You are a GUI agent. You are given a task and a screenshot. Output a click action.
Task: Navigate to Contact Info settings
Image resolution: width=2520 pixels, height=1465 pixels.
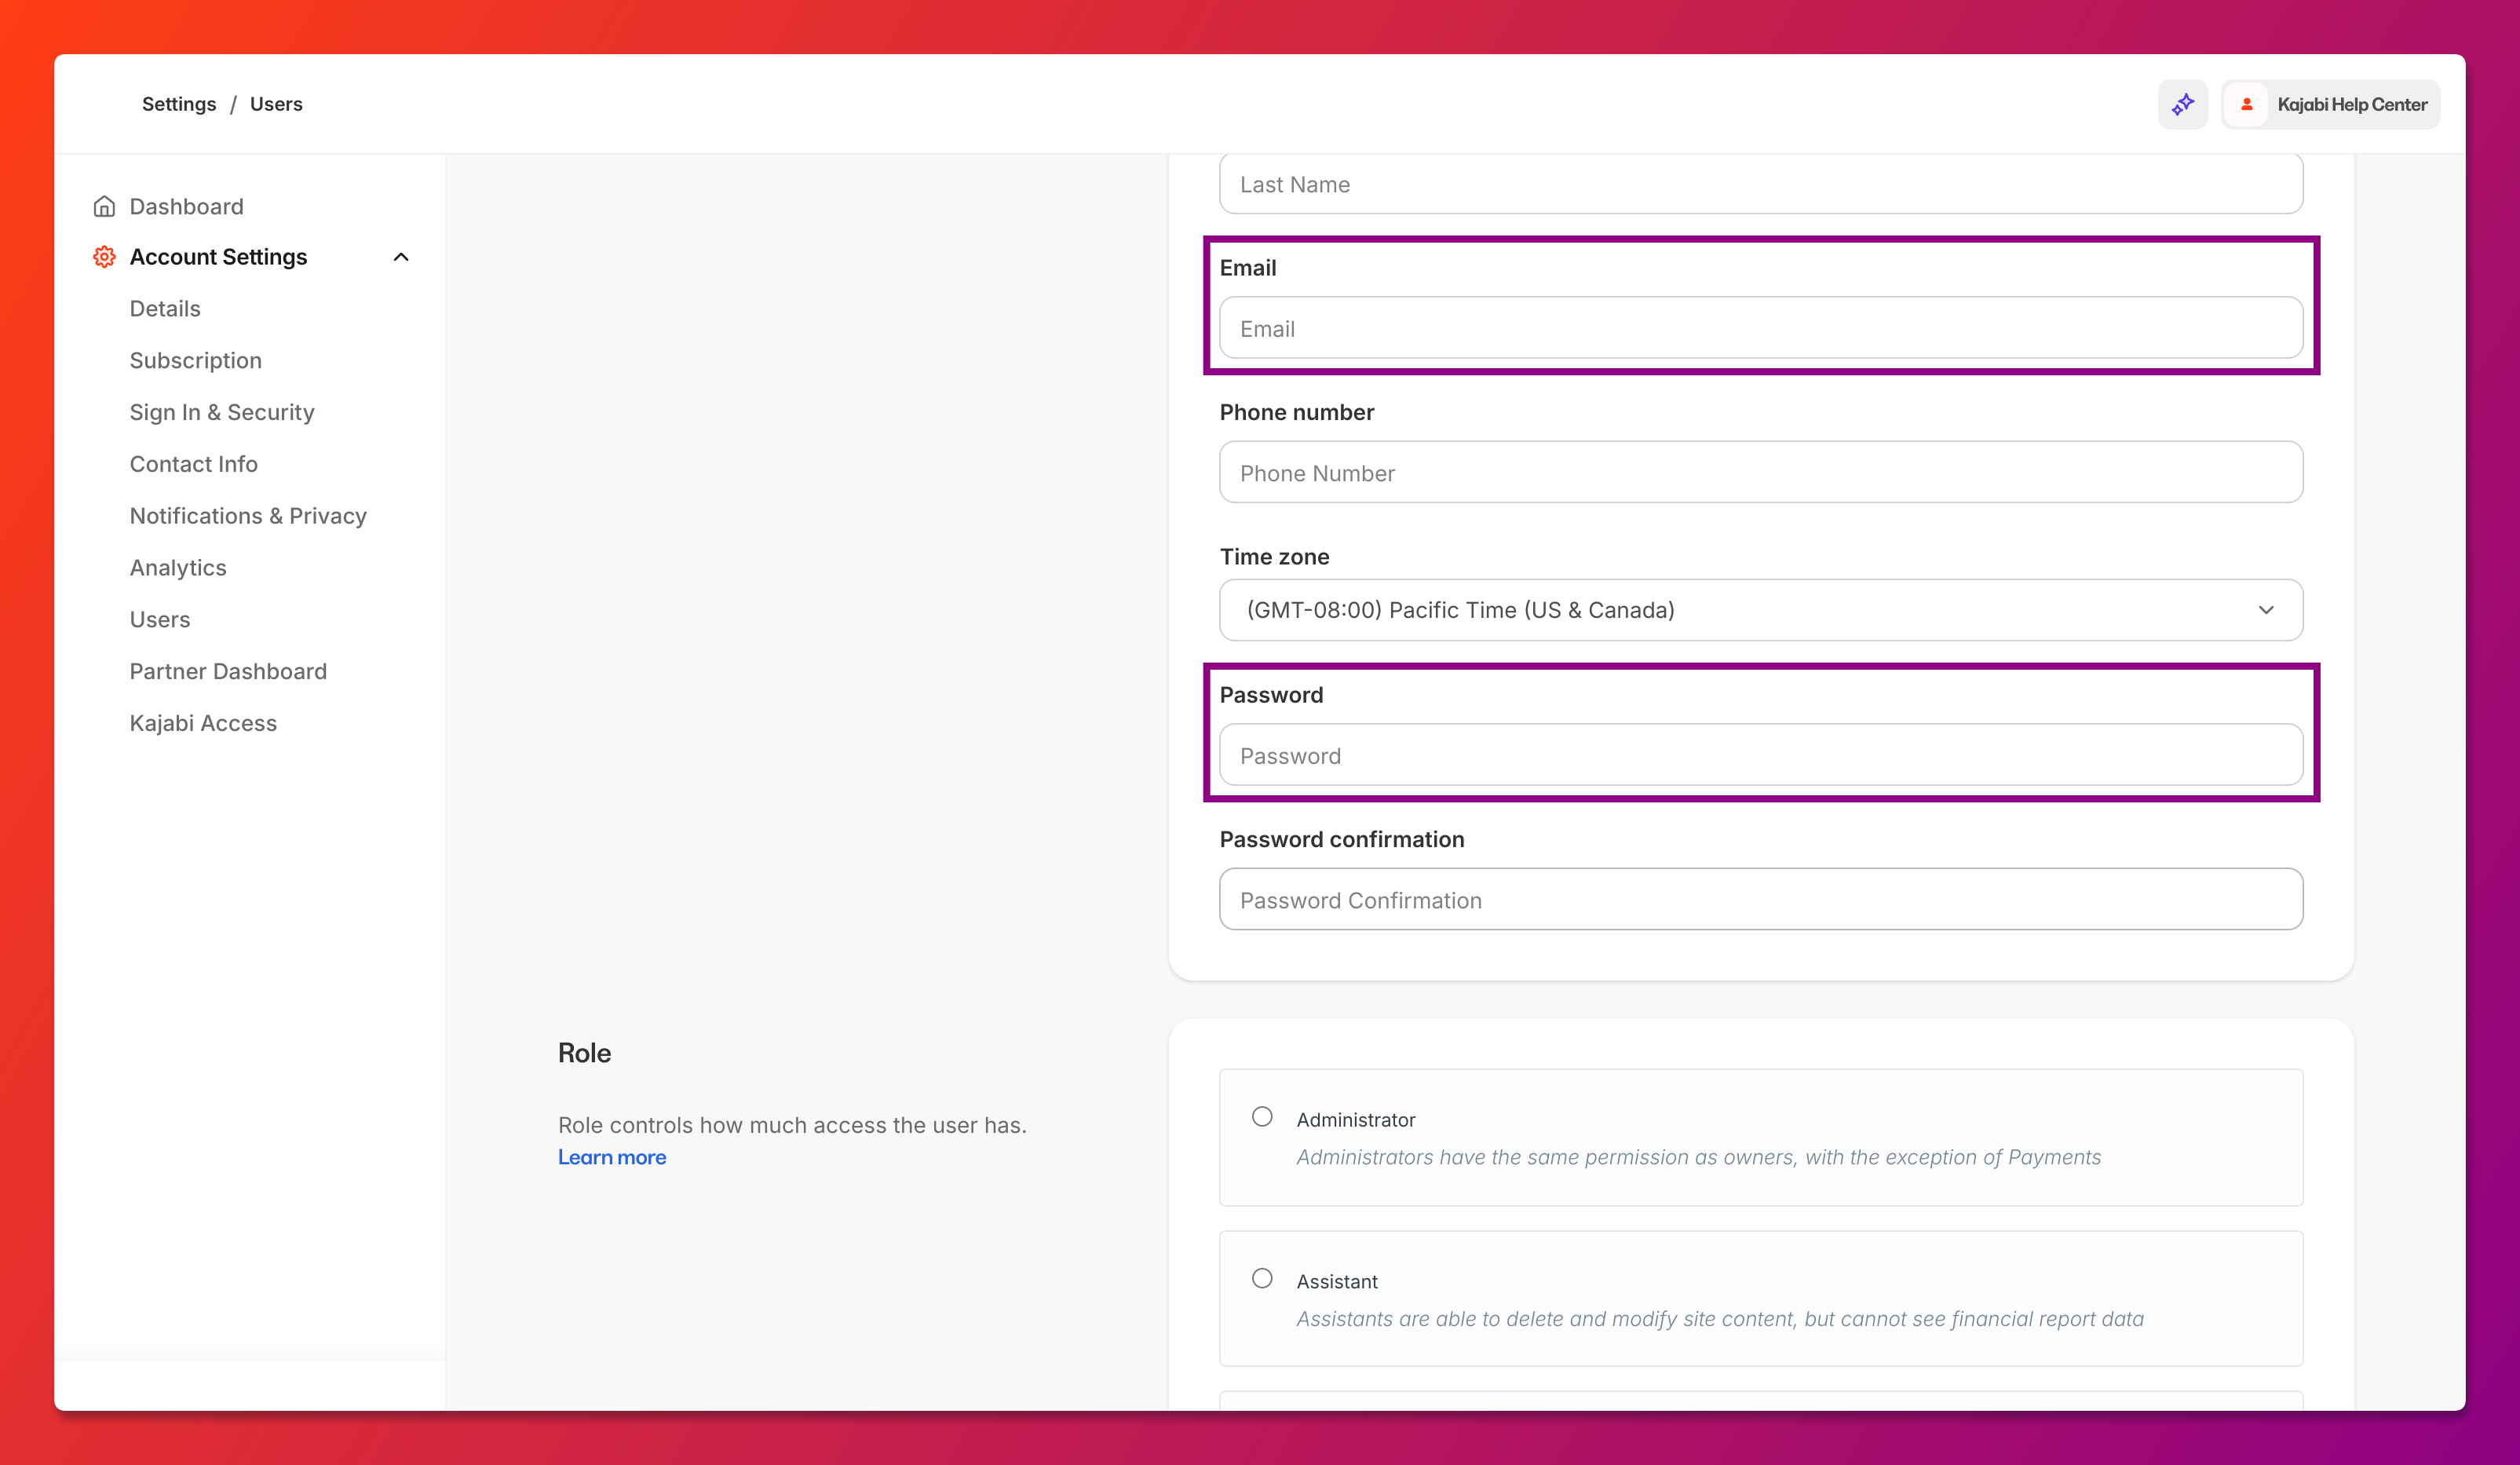[194, 464]
